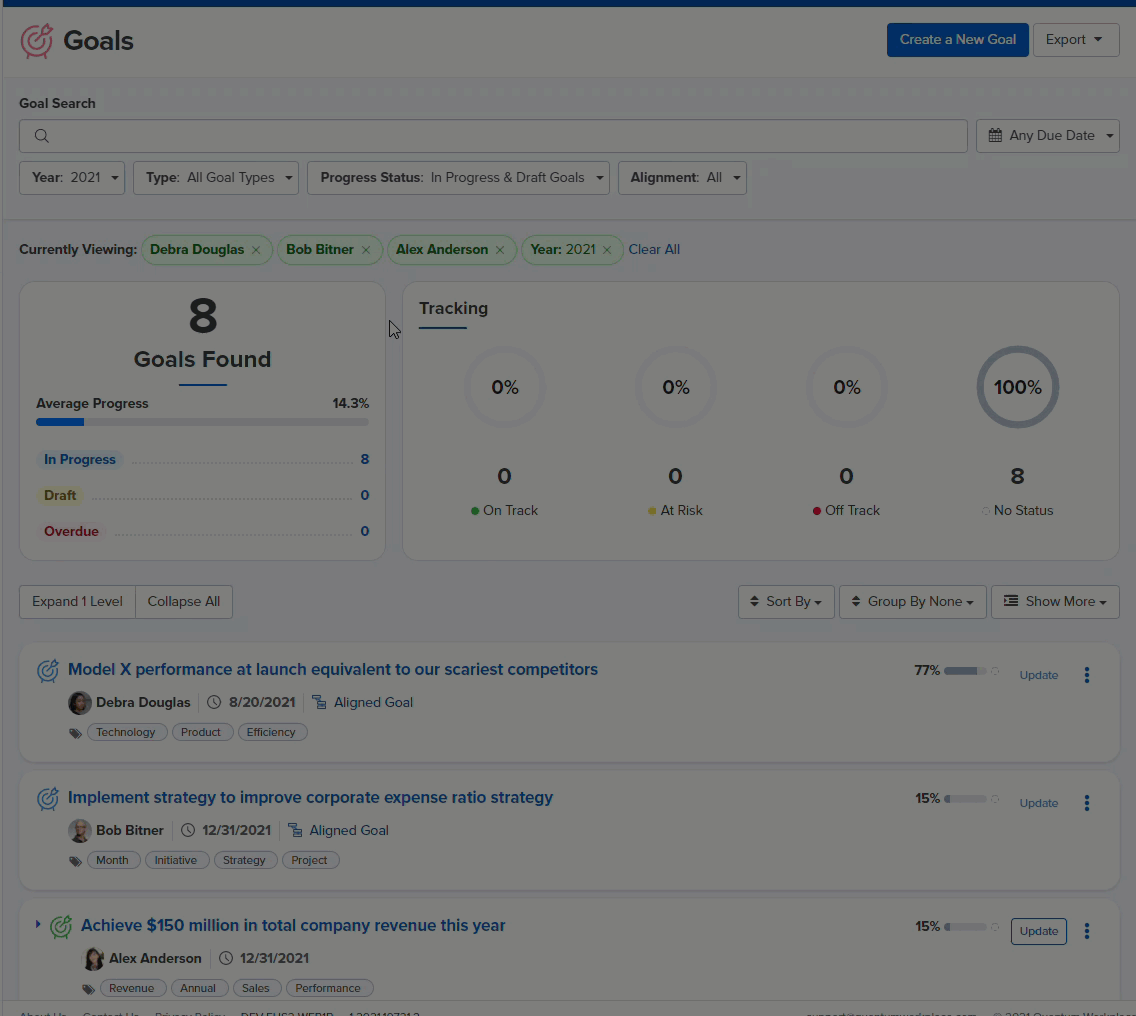1136x1016 pixels.
Task: Click green goal icon beside Achieve $150 million
Action: (x=61, y=927)
